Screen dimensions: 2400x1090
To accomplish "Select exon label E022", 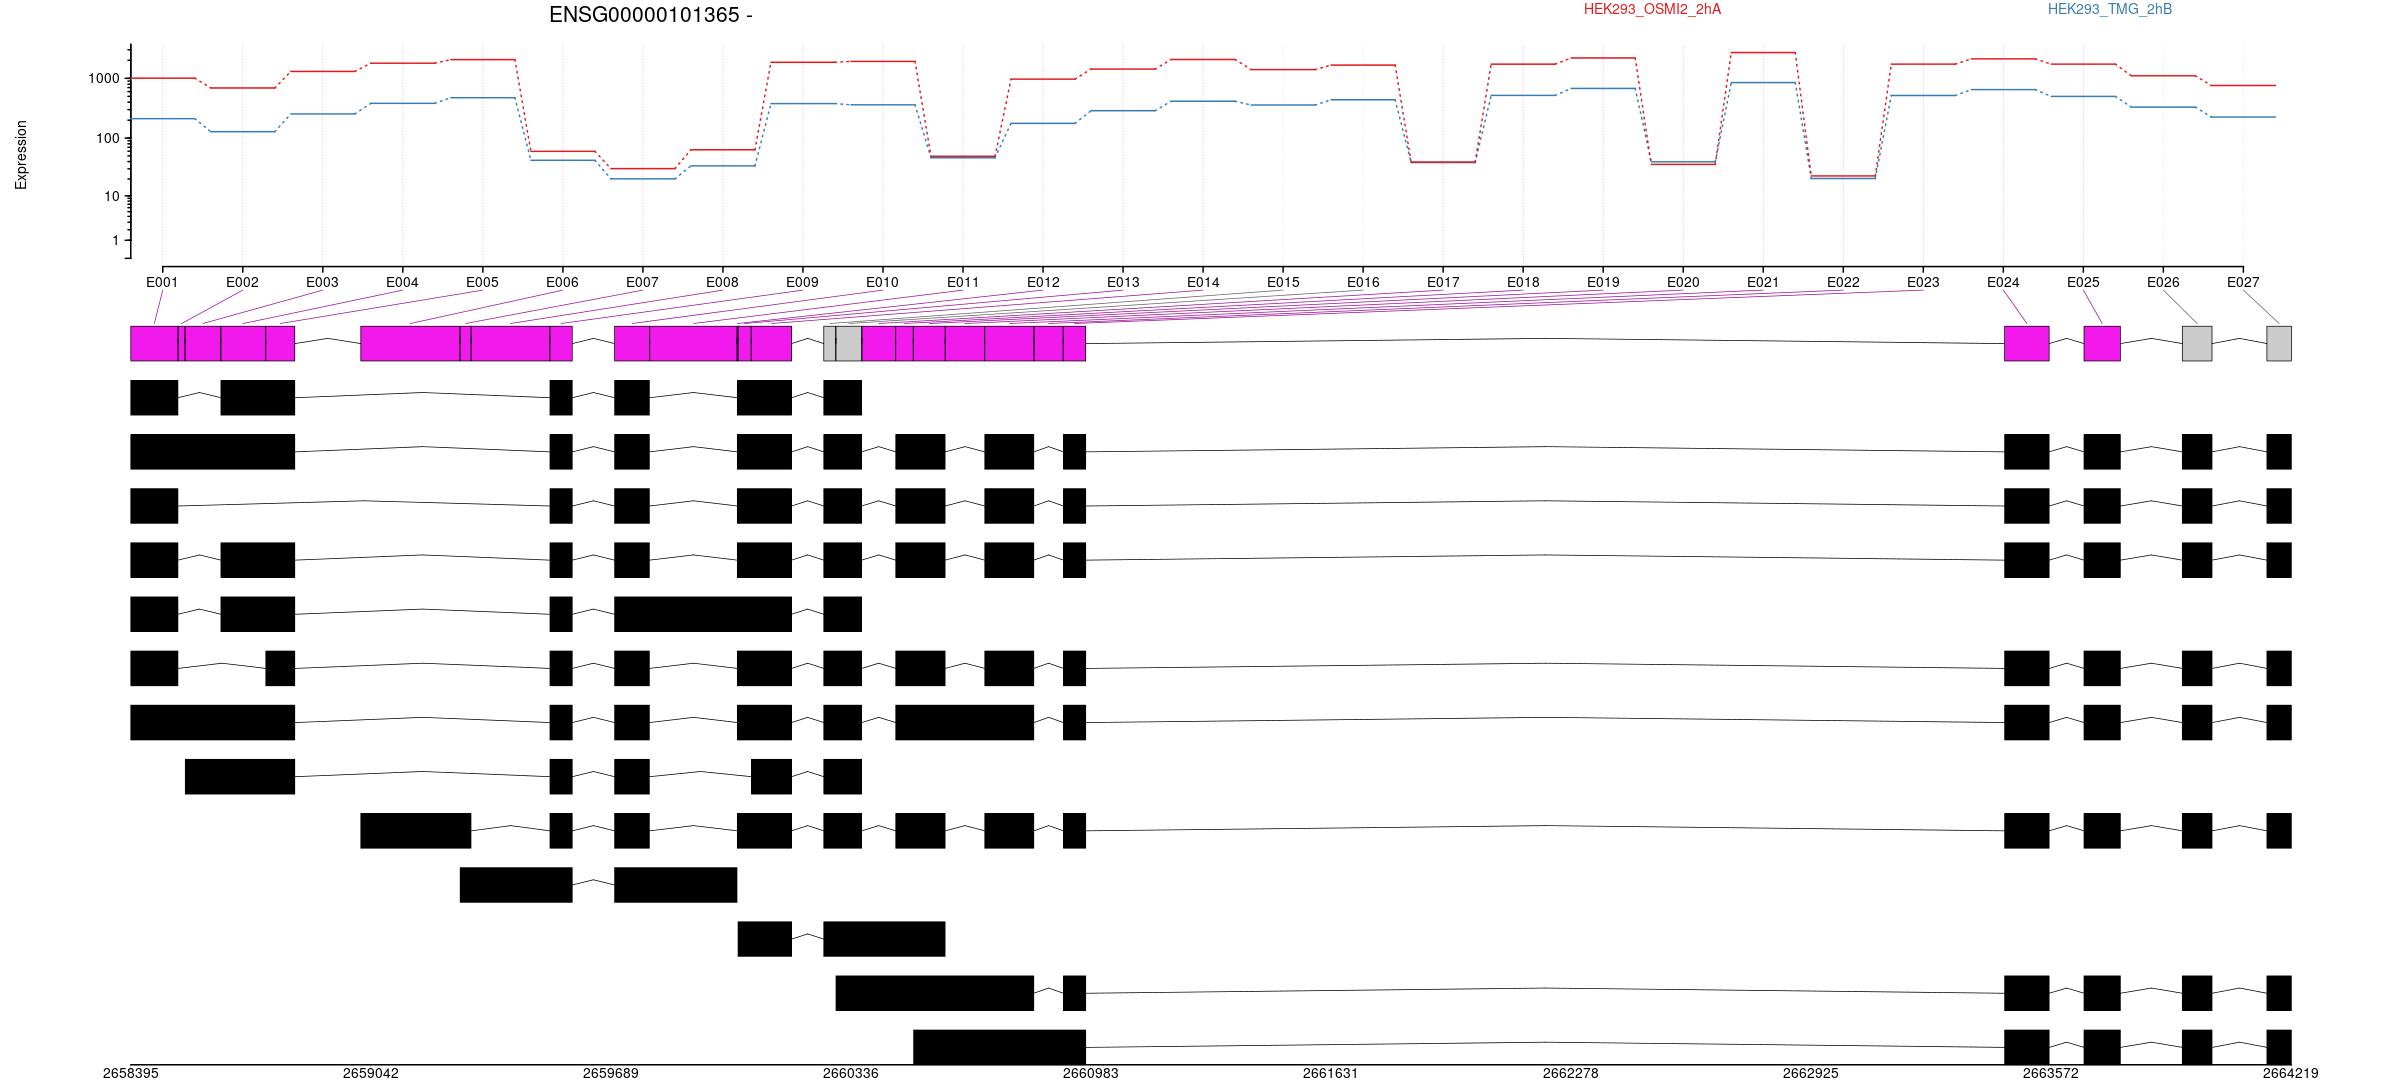I will (1843, 282).
